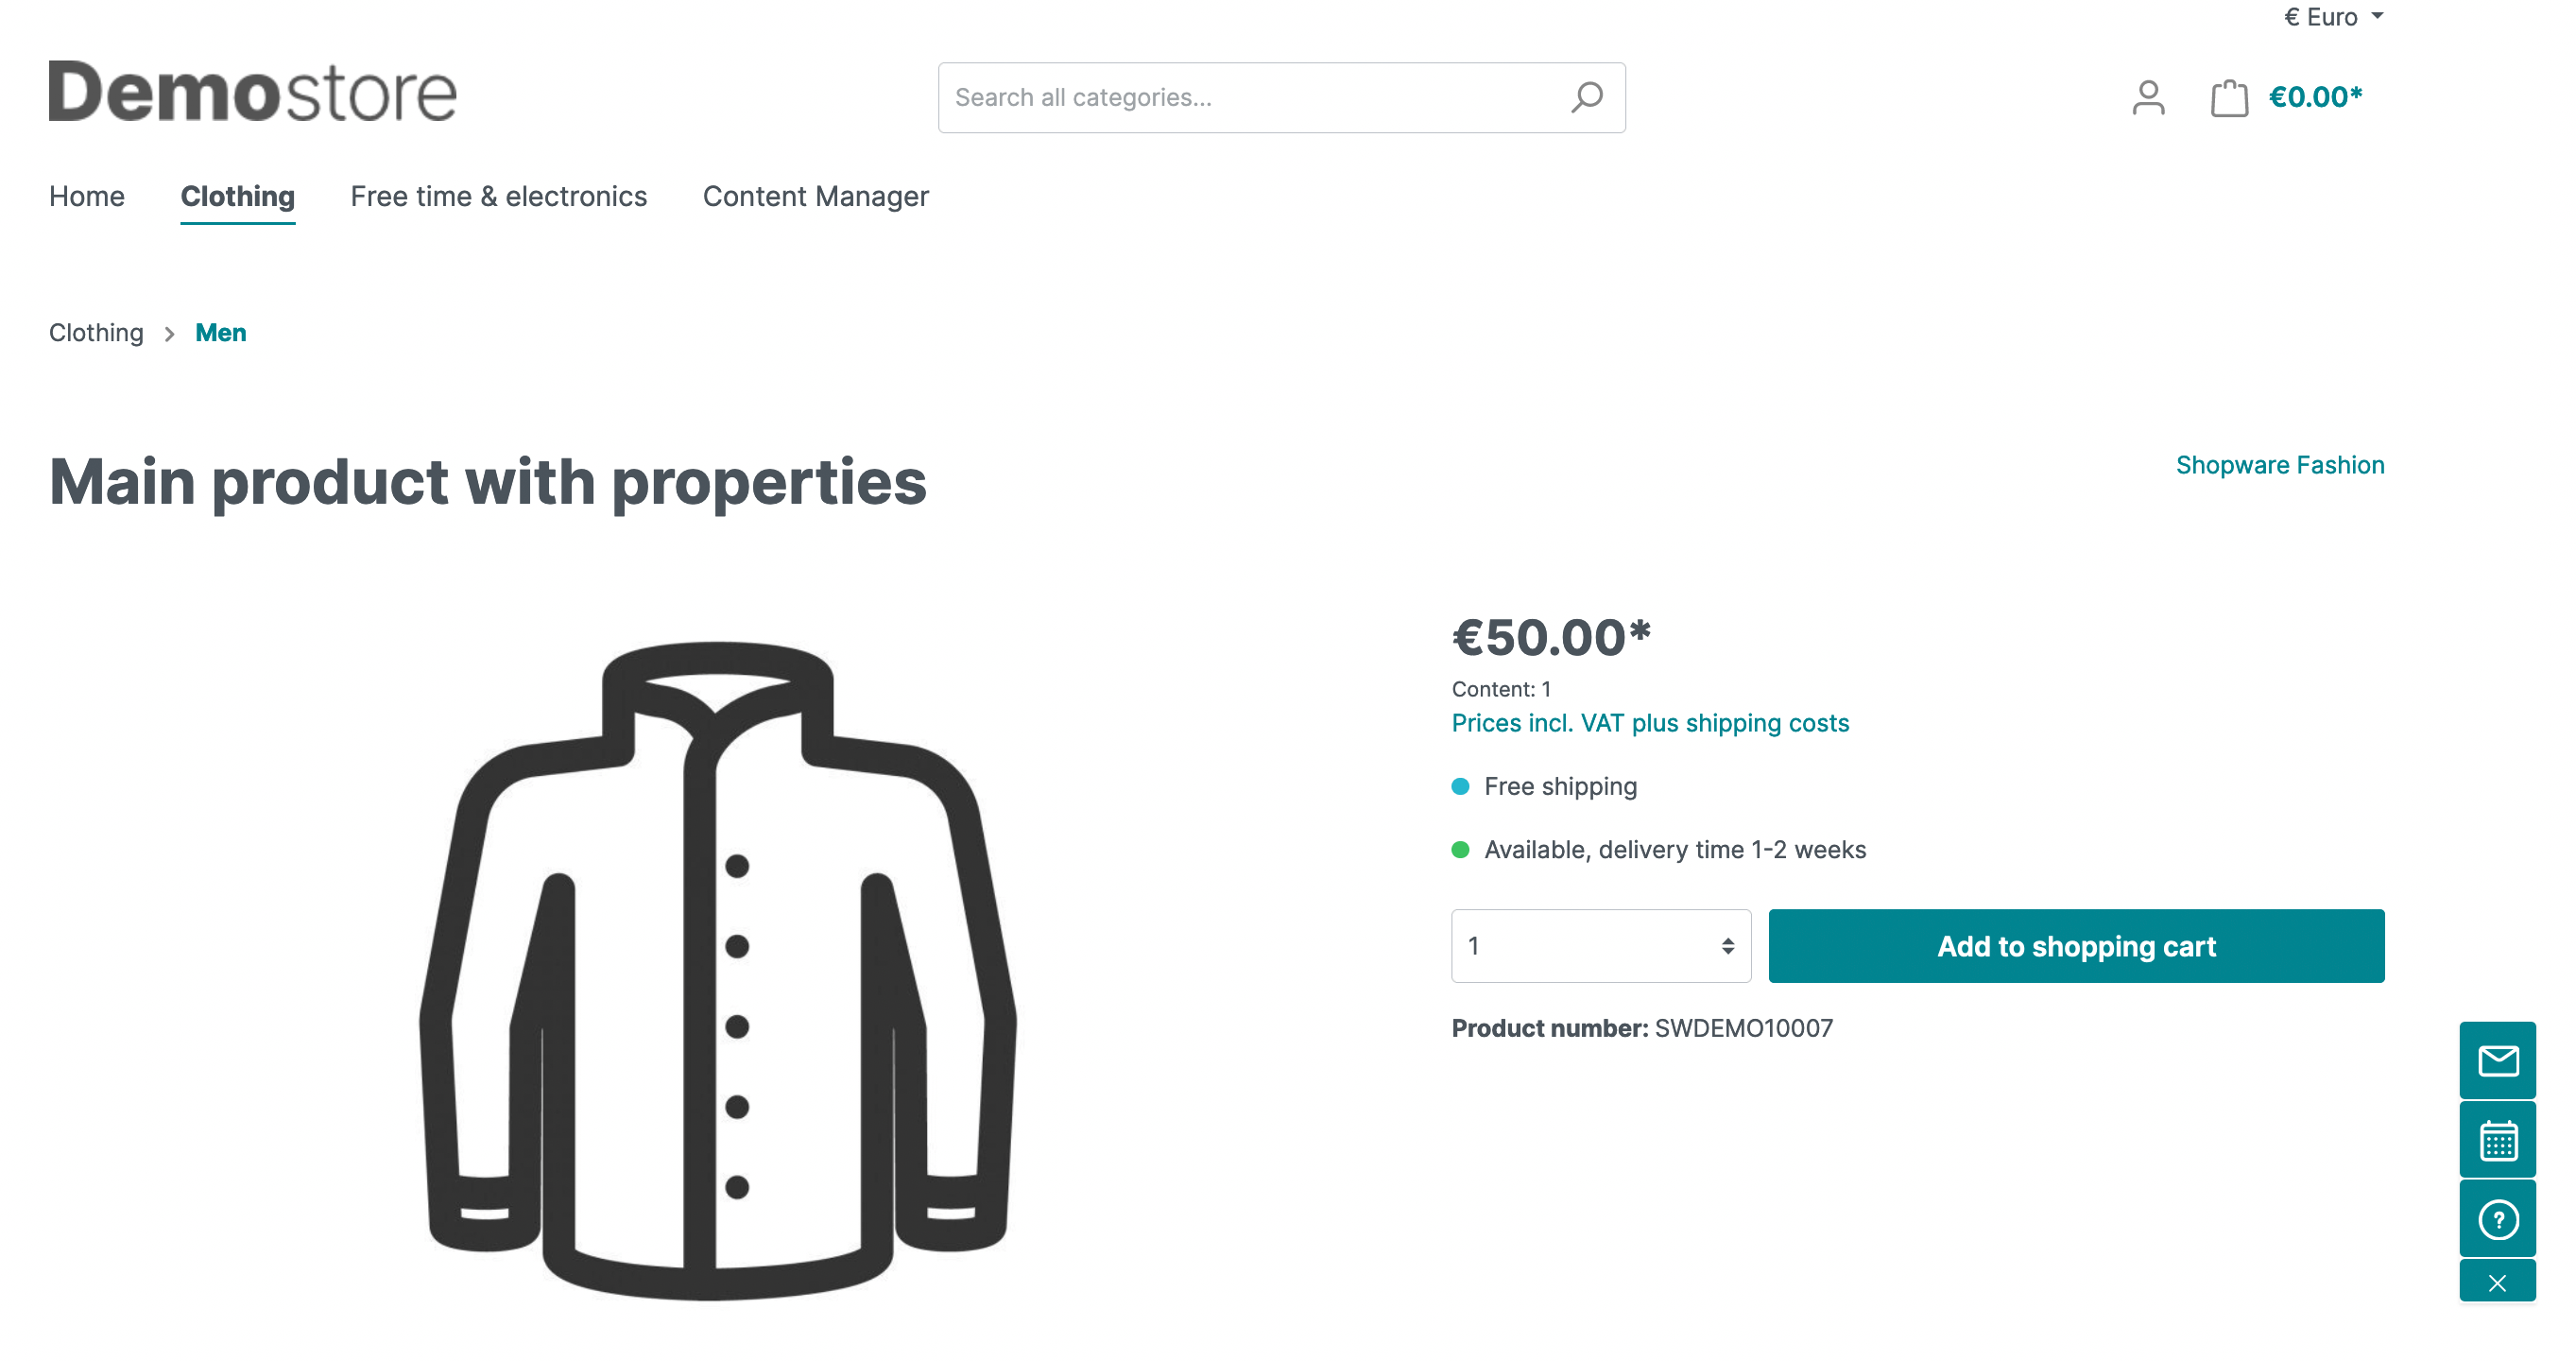The height and width of the screenshot is (1361, 2576).
Task: Click the question mark help icon
Action: click(2497, 1219)
